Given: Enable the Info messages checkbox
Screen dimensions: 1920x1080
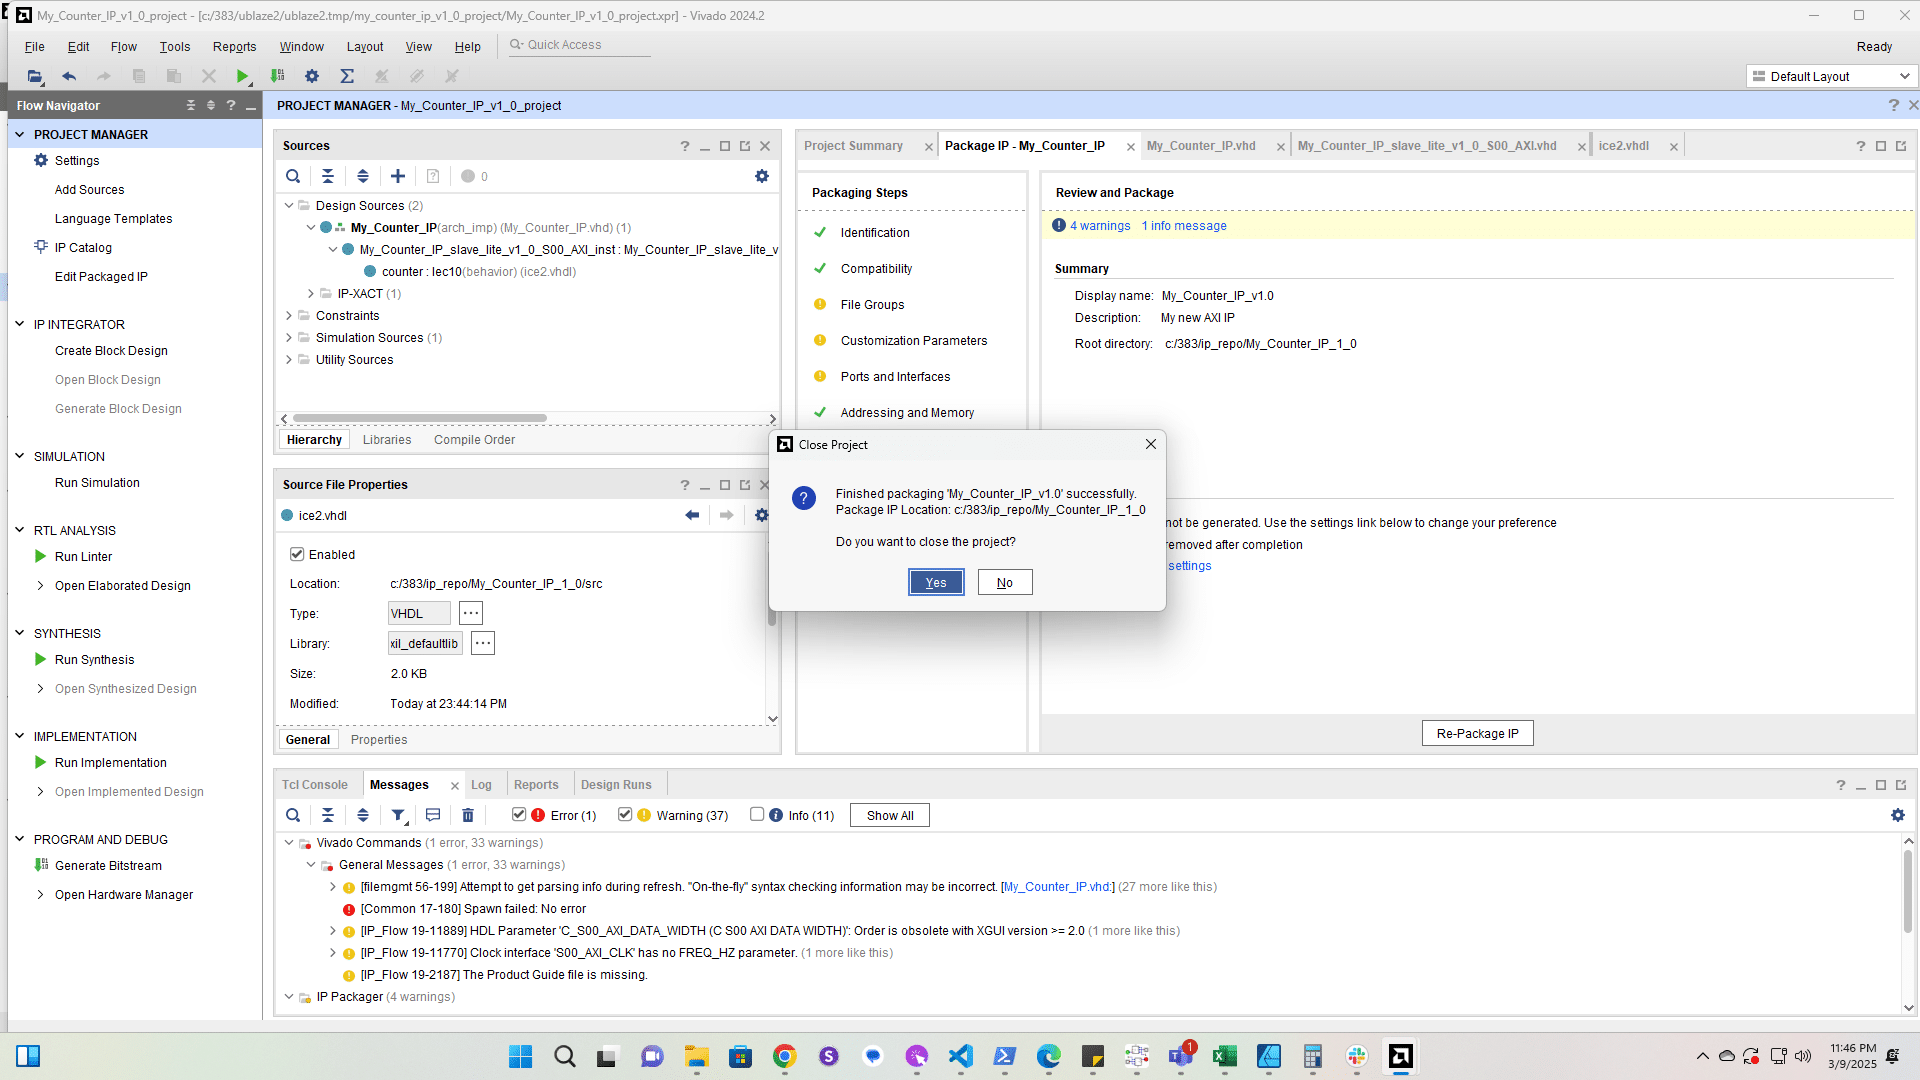Looking at the screenshot, I should click(x=757, y=814).
